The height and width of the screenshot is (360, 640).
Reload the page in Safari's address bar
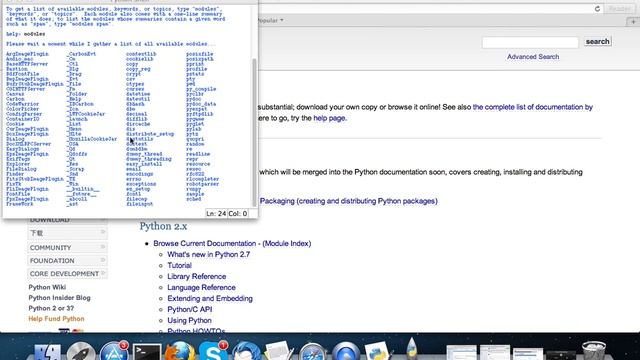coord(597,9)
